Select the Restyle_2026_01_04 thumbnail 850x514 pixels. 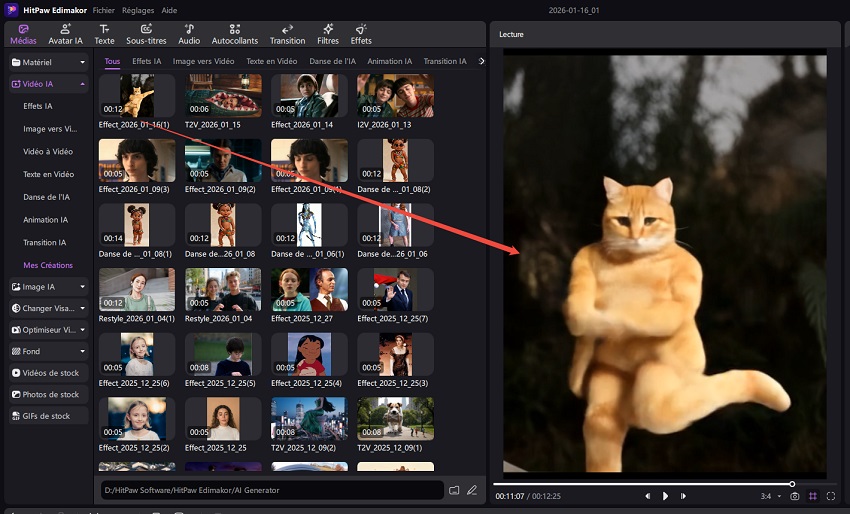(x=223, y=290)
